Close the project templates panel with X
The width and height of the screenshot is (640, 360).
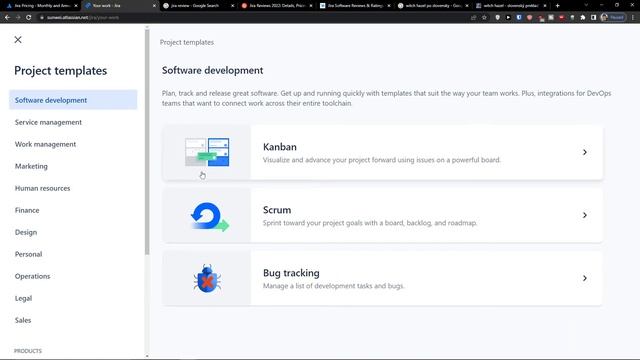(18, 40)
